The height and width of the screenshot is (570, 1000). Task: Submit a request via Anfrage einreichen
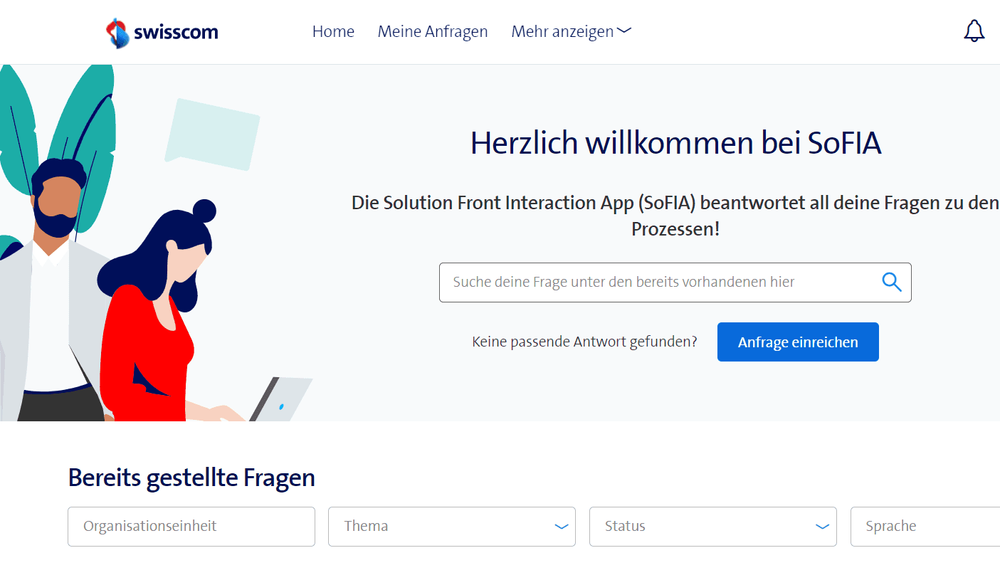tap(798, 342)
